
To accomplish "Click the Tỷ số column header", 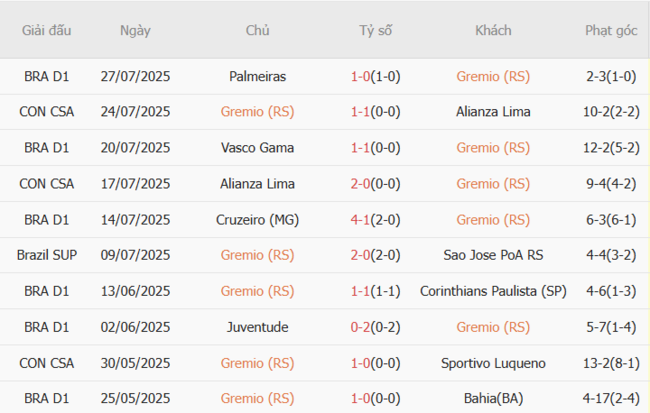I will pos(375,30).
